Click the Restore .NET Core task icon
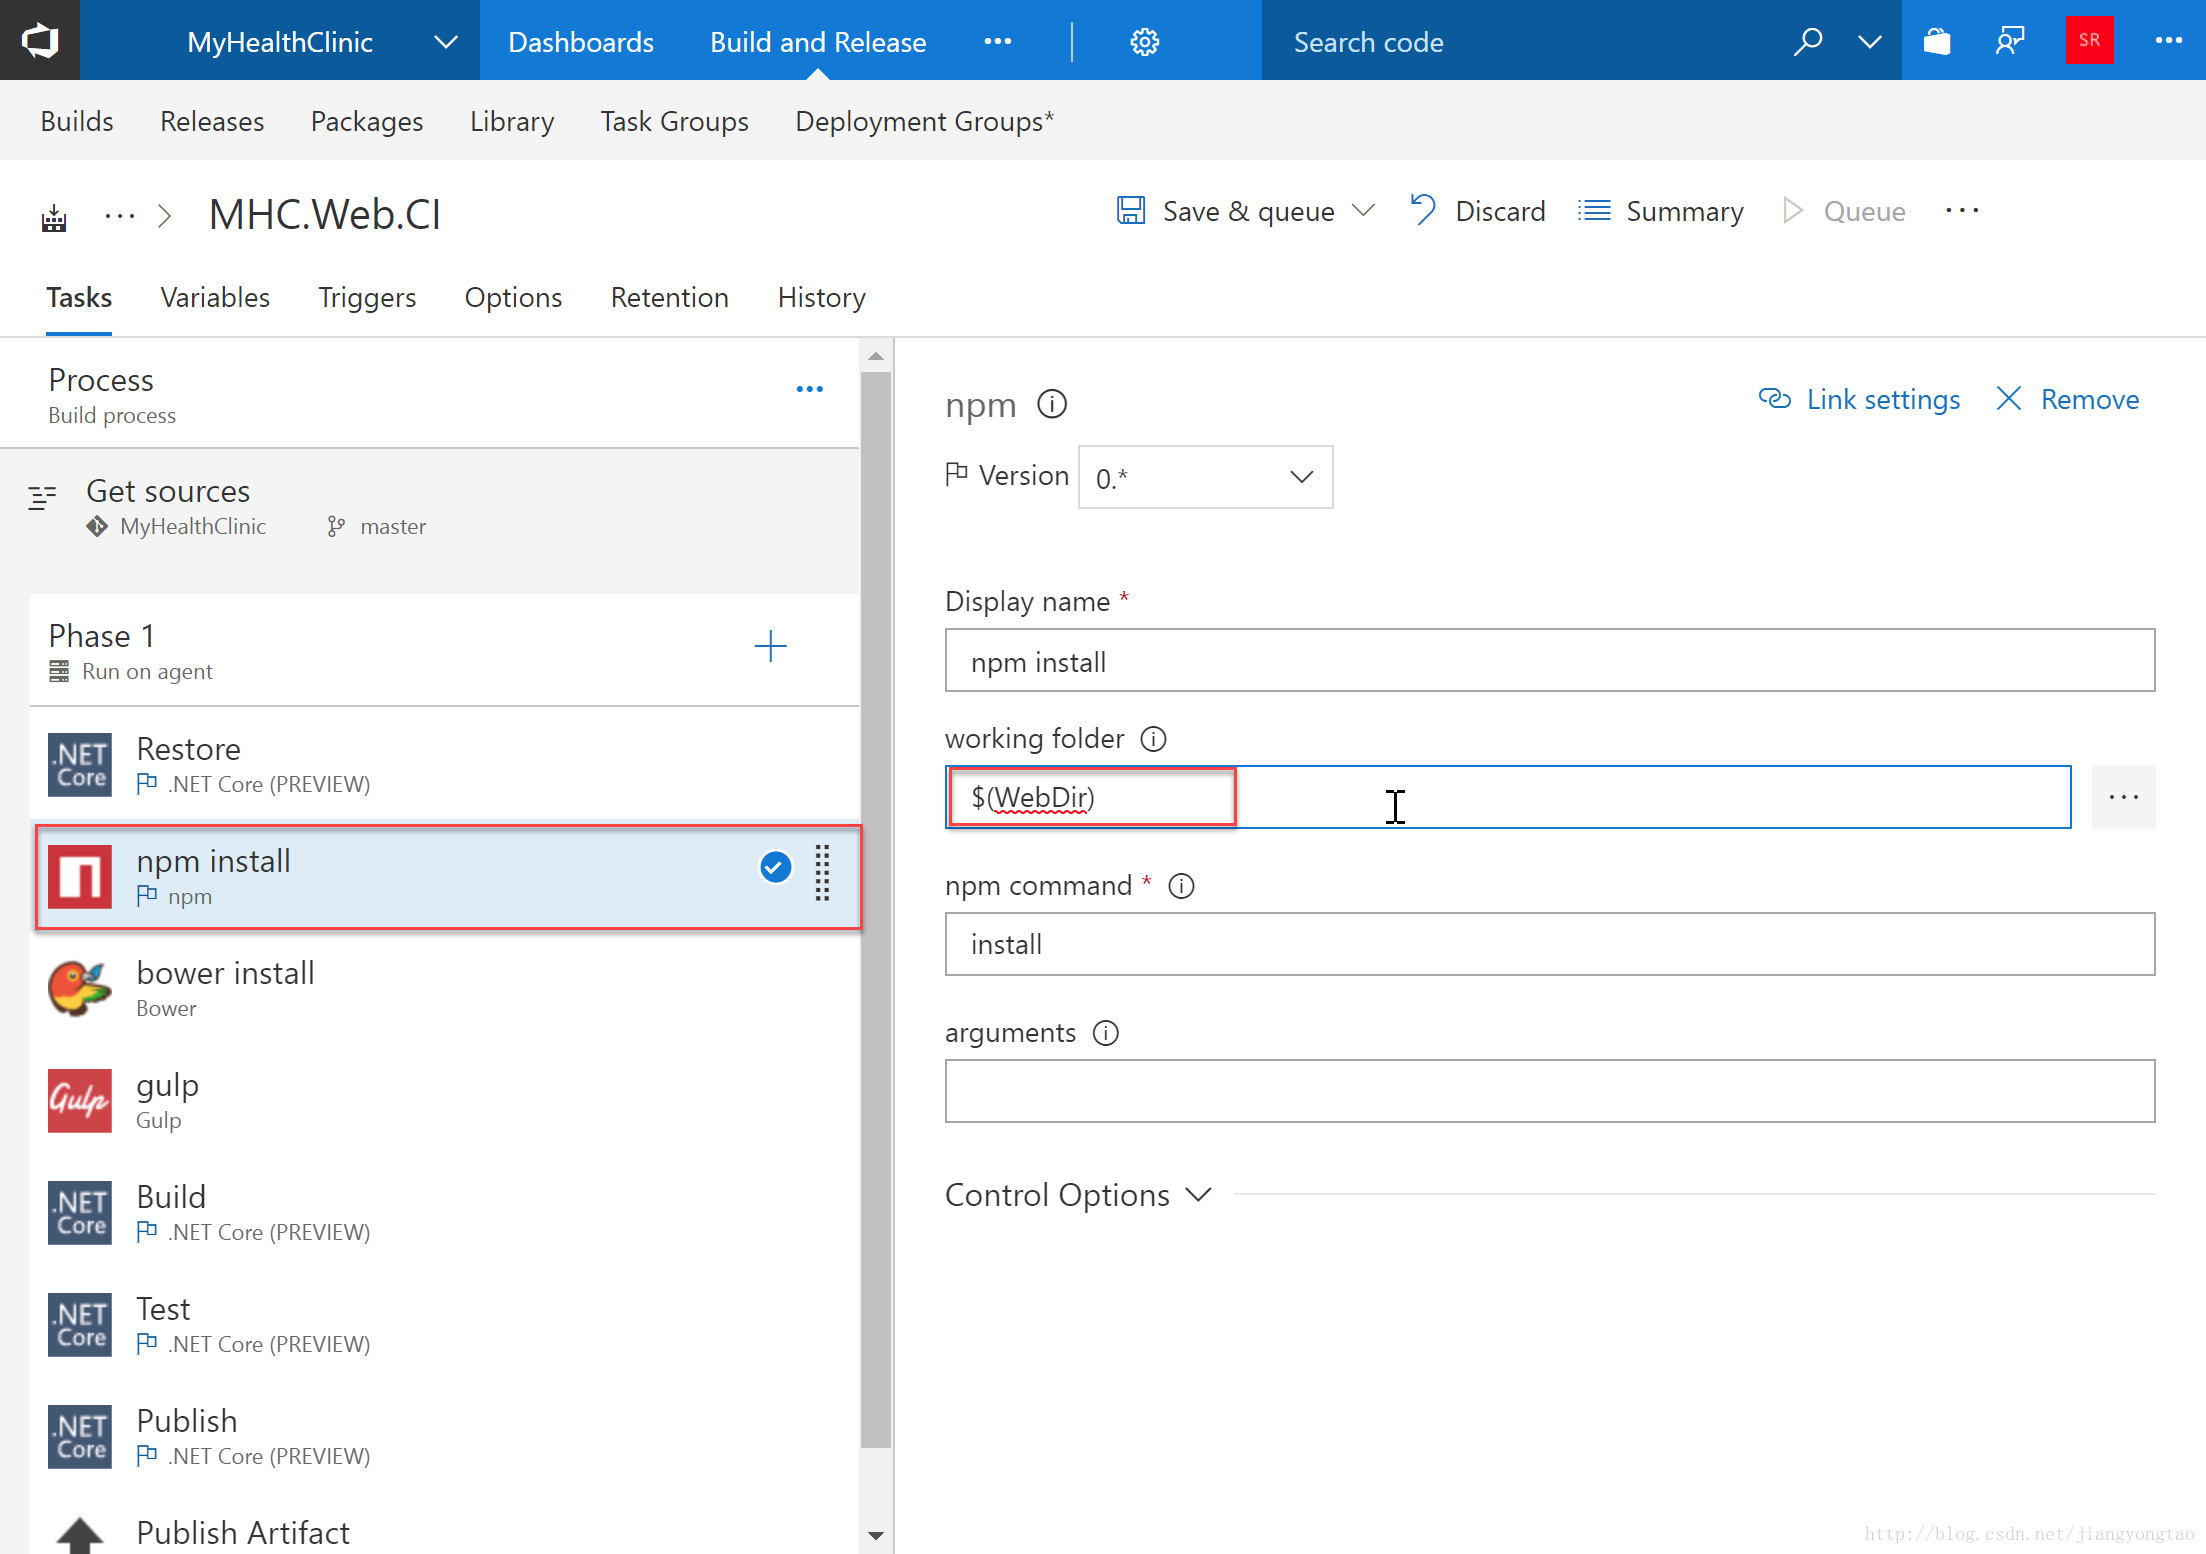This screenshot has width=2206, height=1554. point(81,760)
